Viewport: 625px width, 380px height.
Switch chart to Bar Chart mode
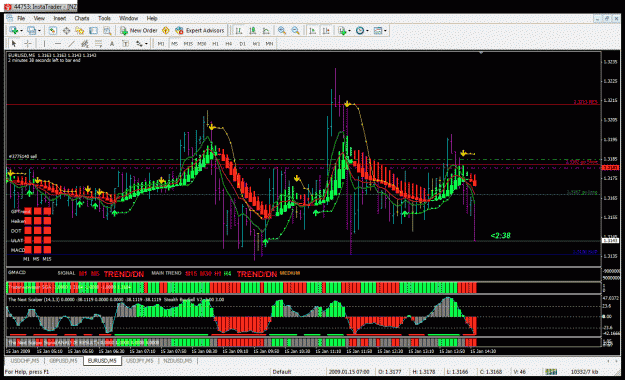pyautogui.click(x=239, y=30)
